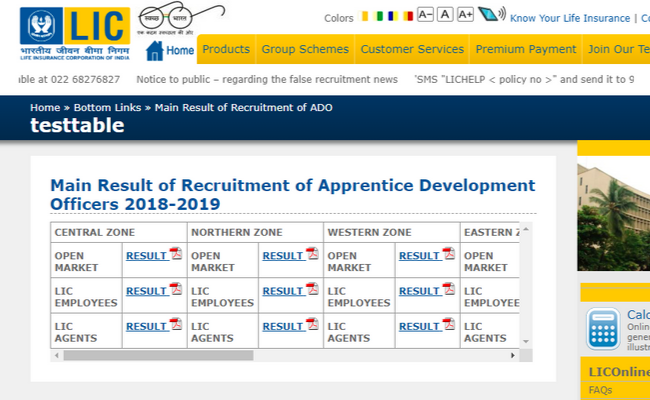Click the table's horizontal scrollbar right arrow

point(513,355)
